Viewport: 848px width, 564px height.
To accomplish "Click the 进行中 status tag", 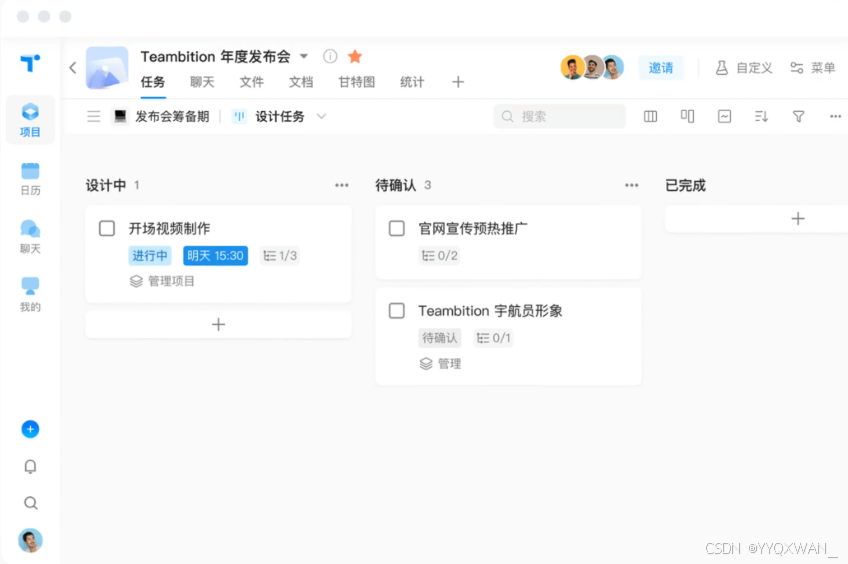I will point(150,255).
